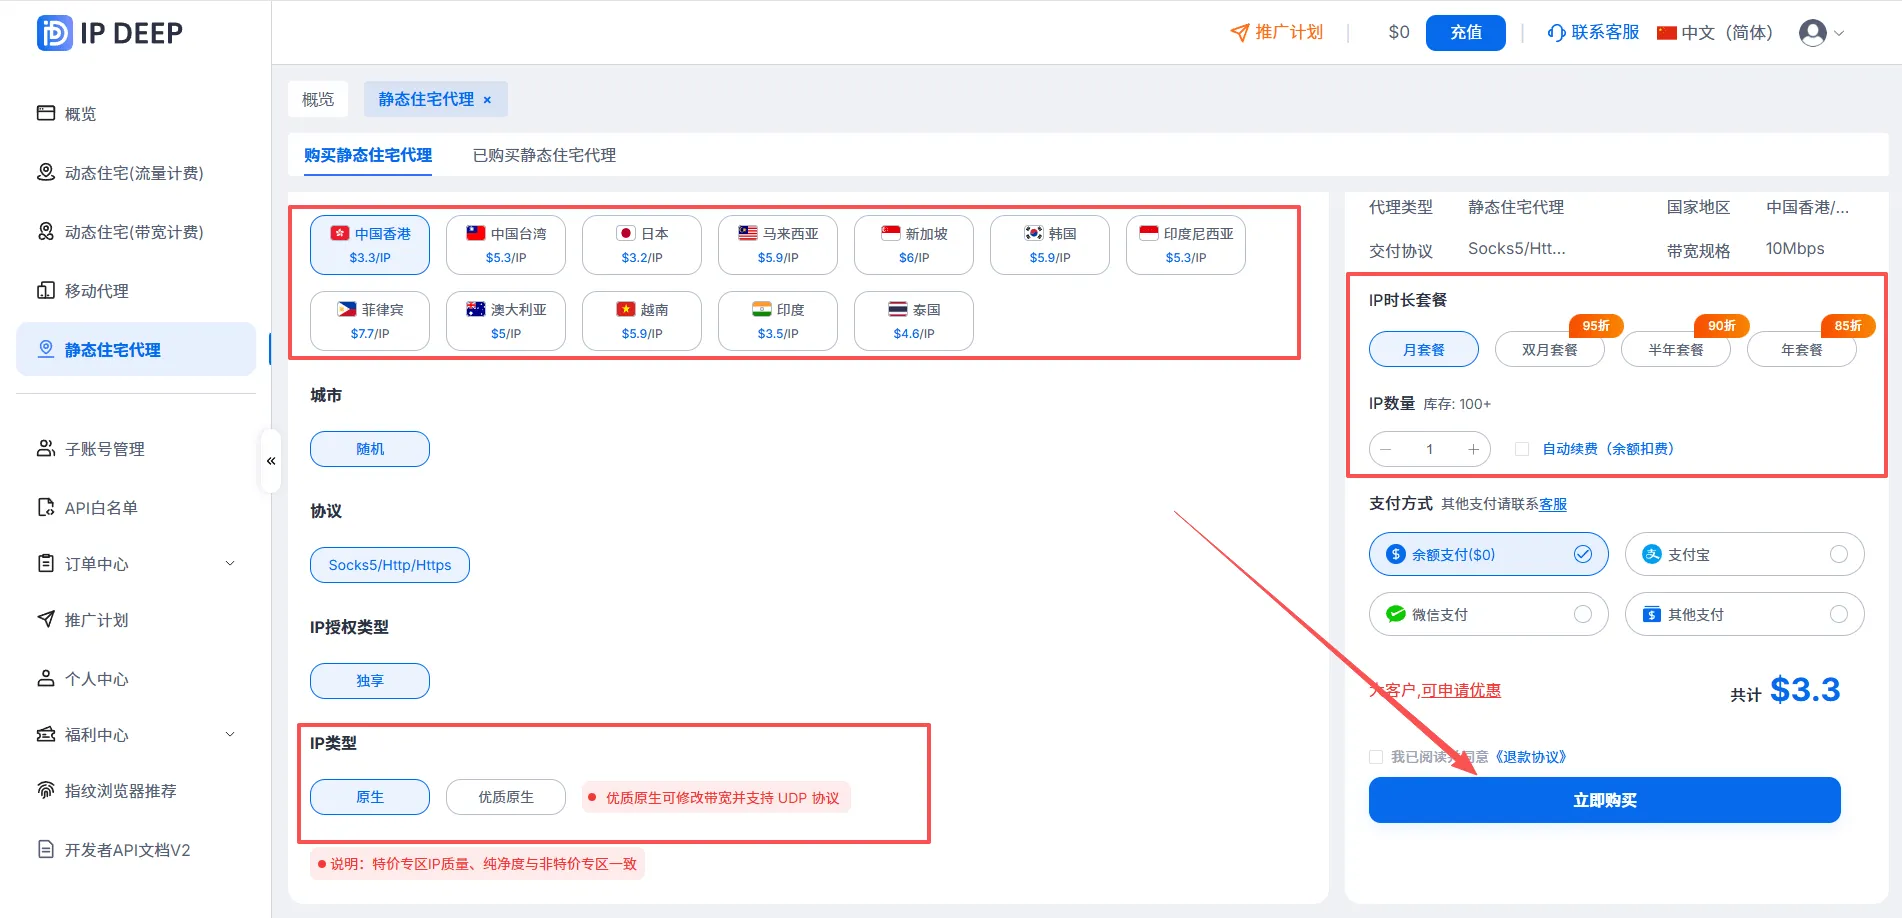This screenshot has height=918, width=1902.
Task: Click the user avatar icon
Action: pyautogui.click(x=1813, y=33)
